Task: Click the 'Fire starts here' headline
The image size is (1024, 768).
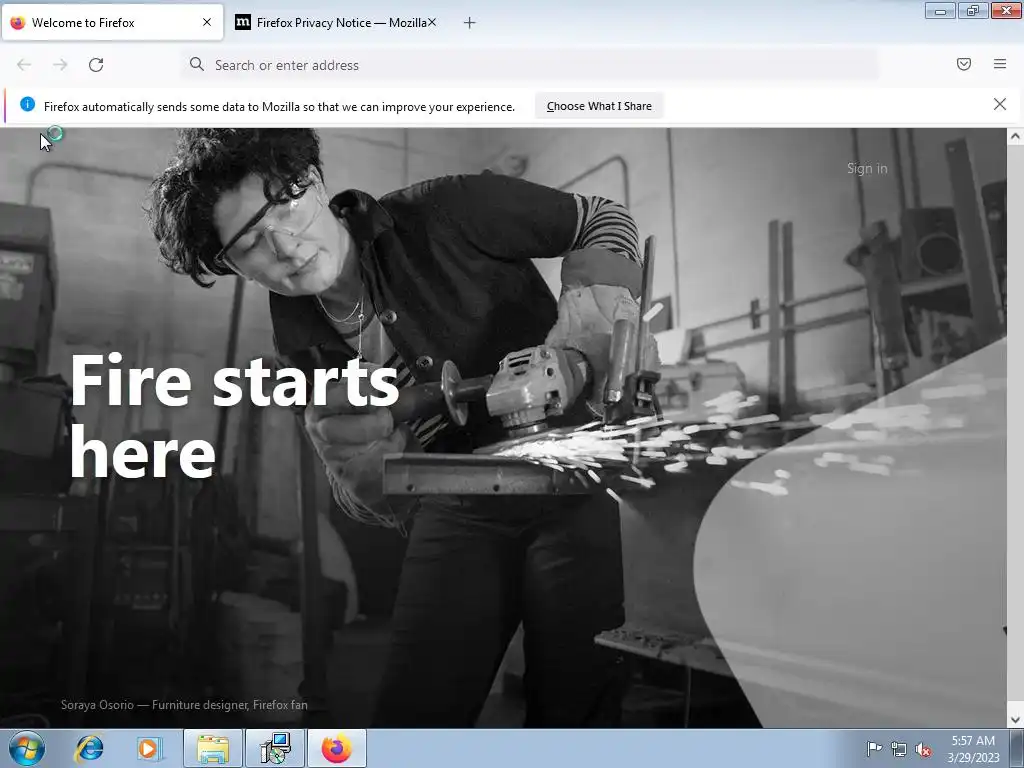Action: pos(234,415)
